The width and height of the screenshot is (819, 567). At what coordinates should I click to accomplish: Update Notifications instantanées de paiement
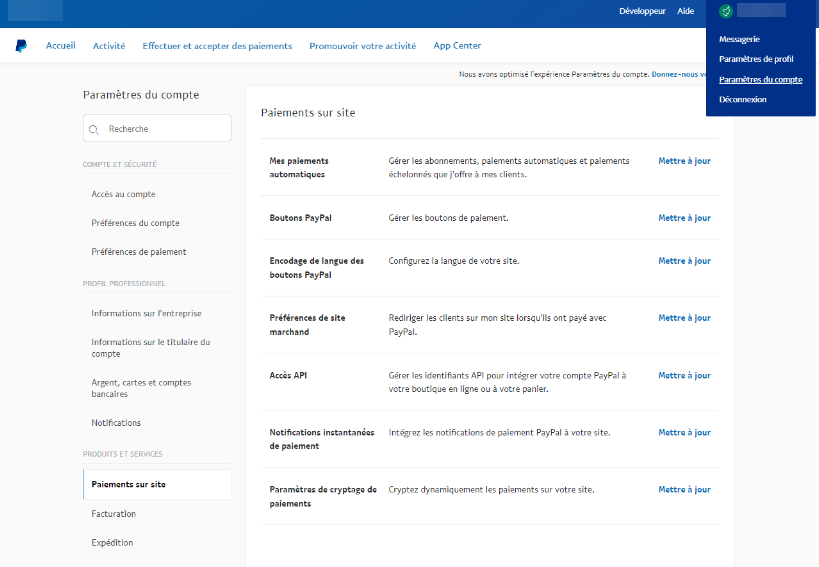[684, 433]
